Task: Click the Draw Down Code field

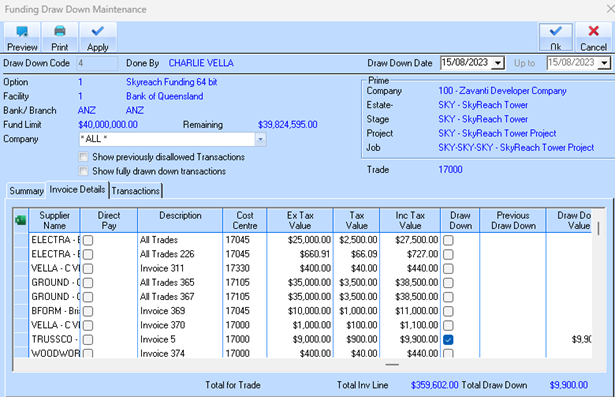Action: (97, 63)
